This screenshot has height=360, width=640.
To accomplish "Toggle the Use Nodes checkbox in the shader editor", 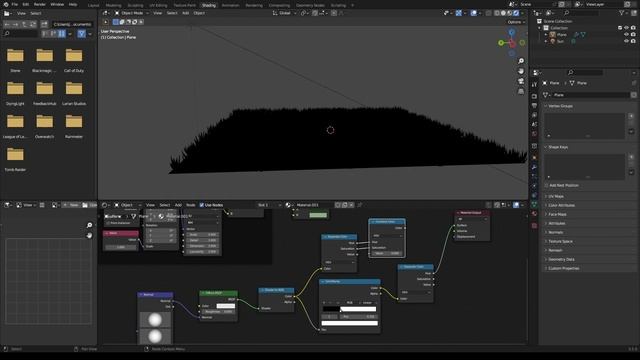I will click(x=202, y=205).
